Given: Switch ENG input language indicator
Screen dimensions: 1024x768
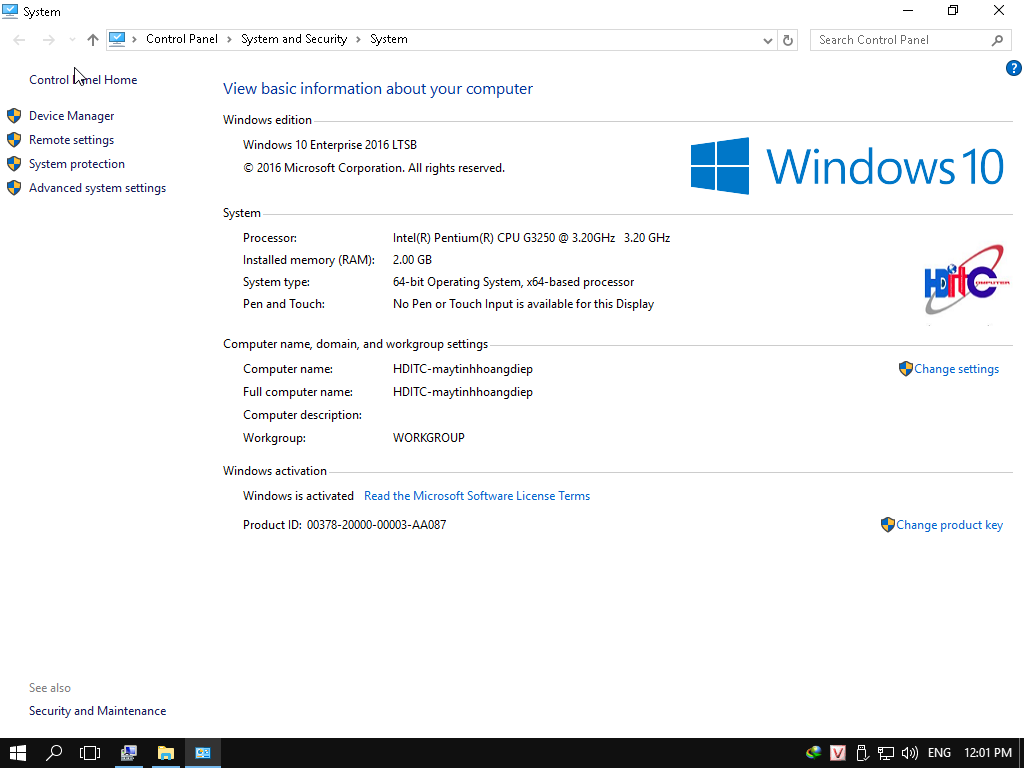Looking at the screenshot, I should pos(939,753).
